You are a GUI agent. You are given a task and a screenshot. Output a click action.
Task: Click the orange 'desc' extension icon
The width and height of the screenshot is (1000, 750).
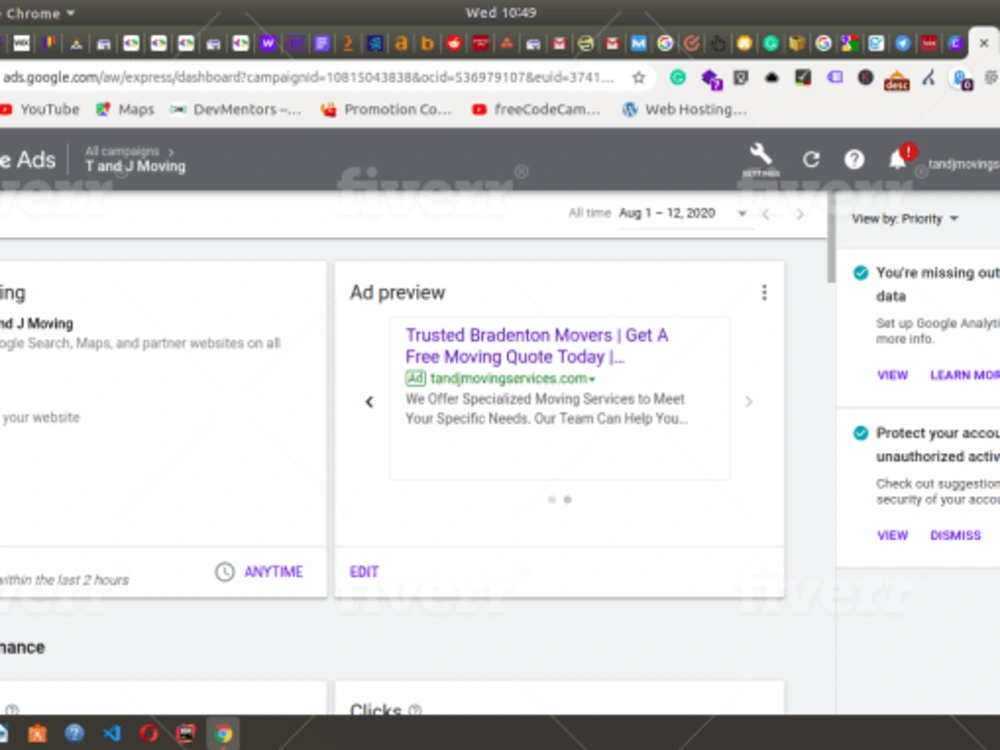[896, 79]
